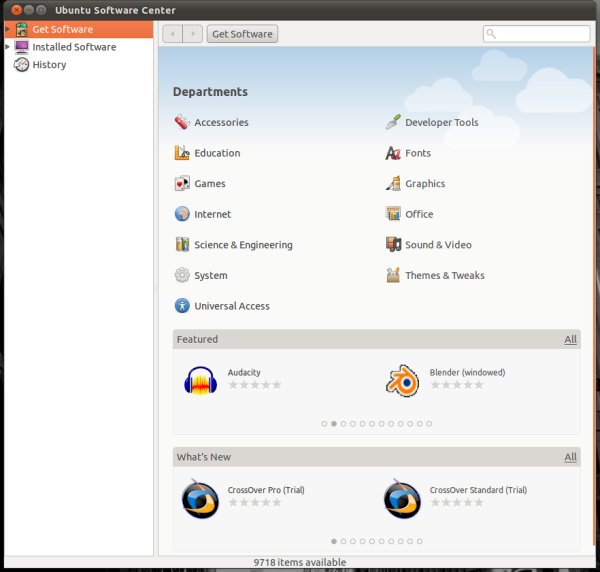
Task: Open CrossOver Standard (Trial) title
Action: pos(478,490)
